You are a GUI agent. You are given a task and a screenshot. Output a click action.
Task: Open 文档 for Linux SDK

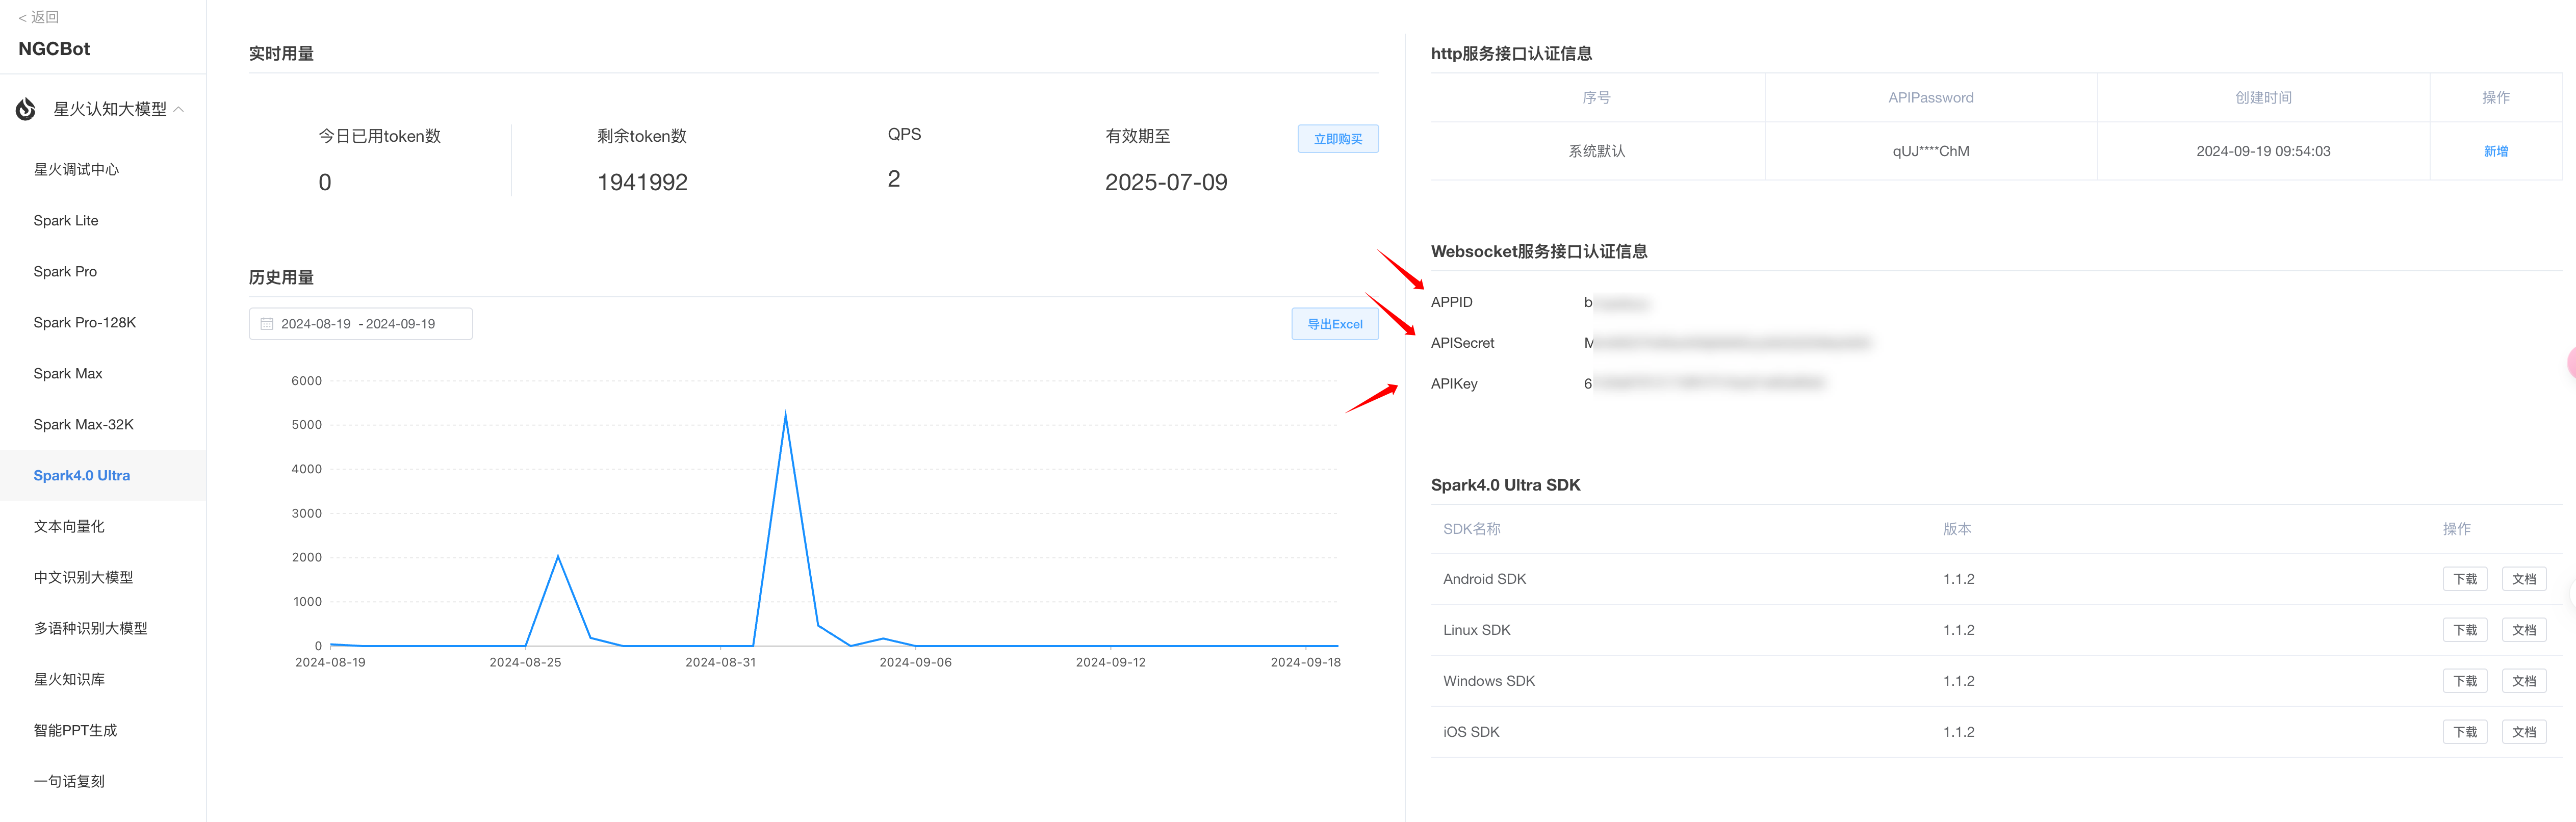(2523, 630)
